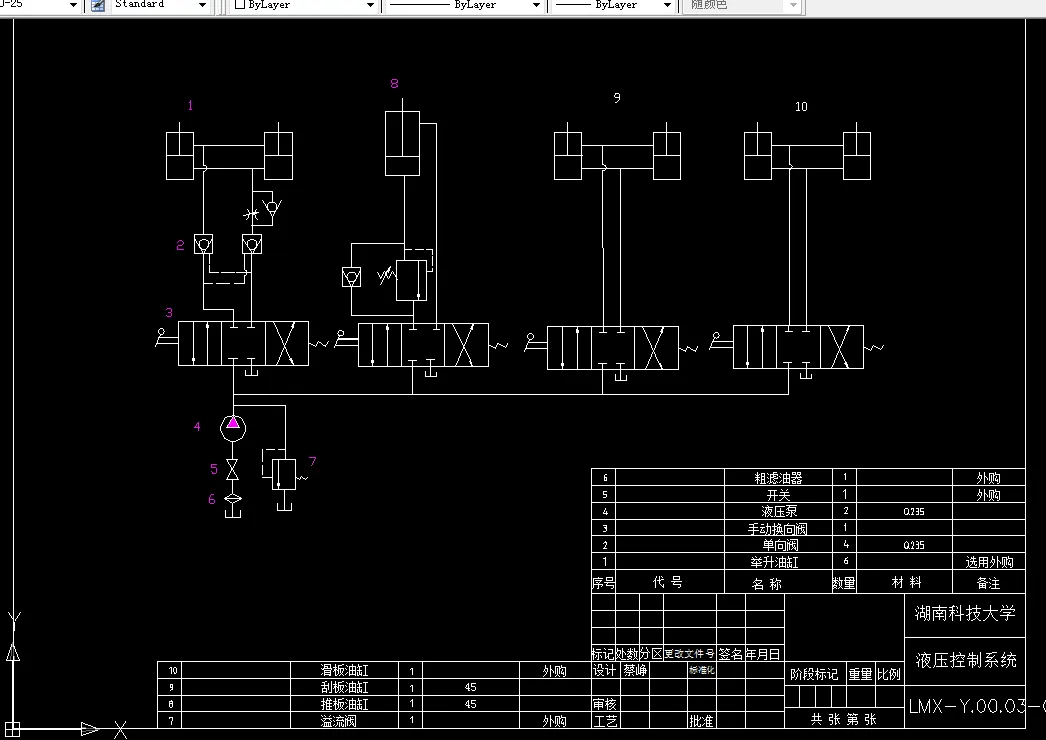Select the 序号 header cell
Screen dimensions: 1046x740
click(604, 583)
